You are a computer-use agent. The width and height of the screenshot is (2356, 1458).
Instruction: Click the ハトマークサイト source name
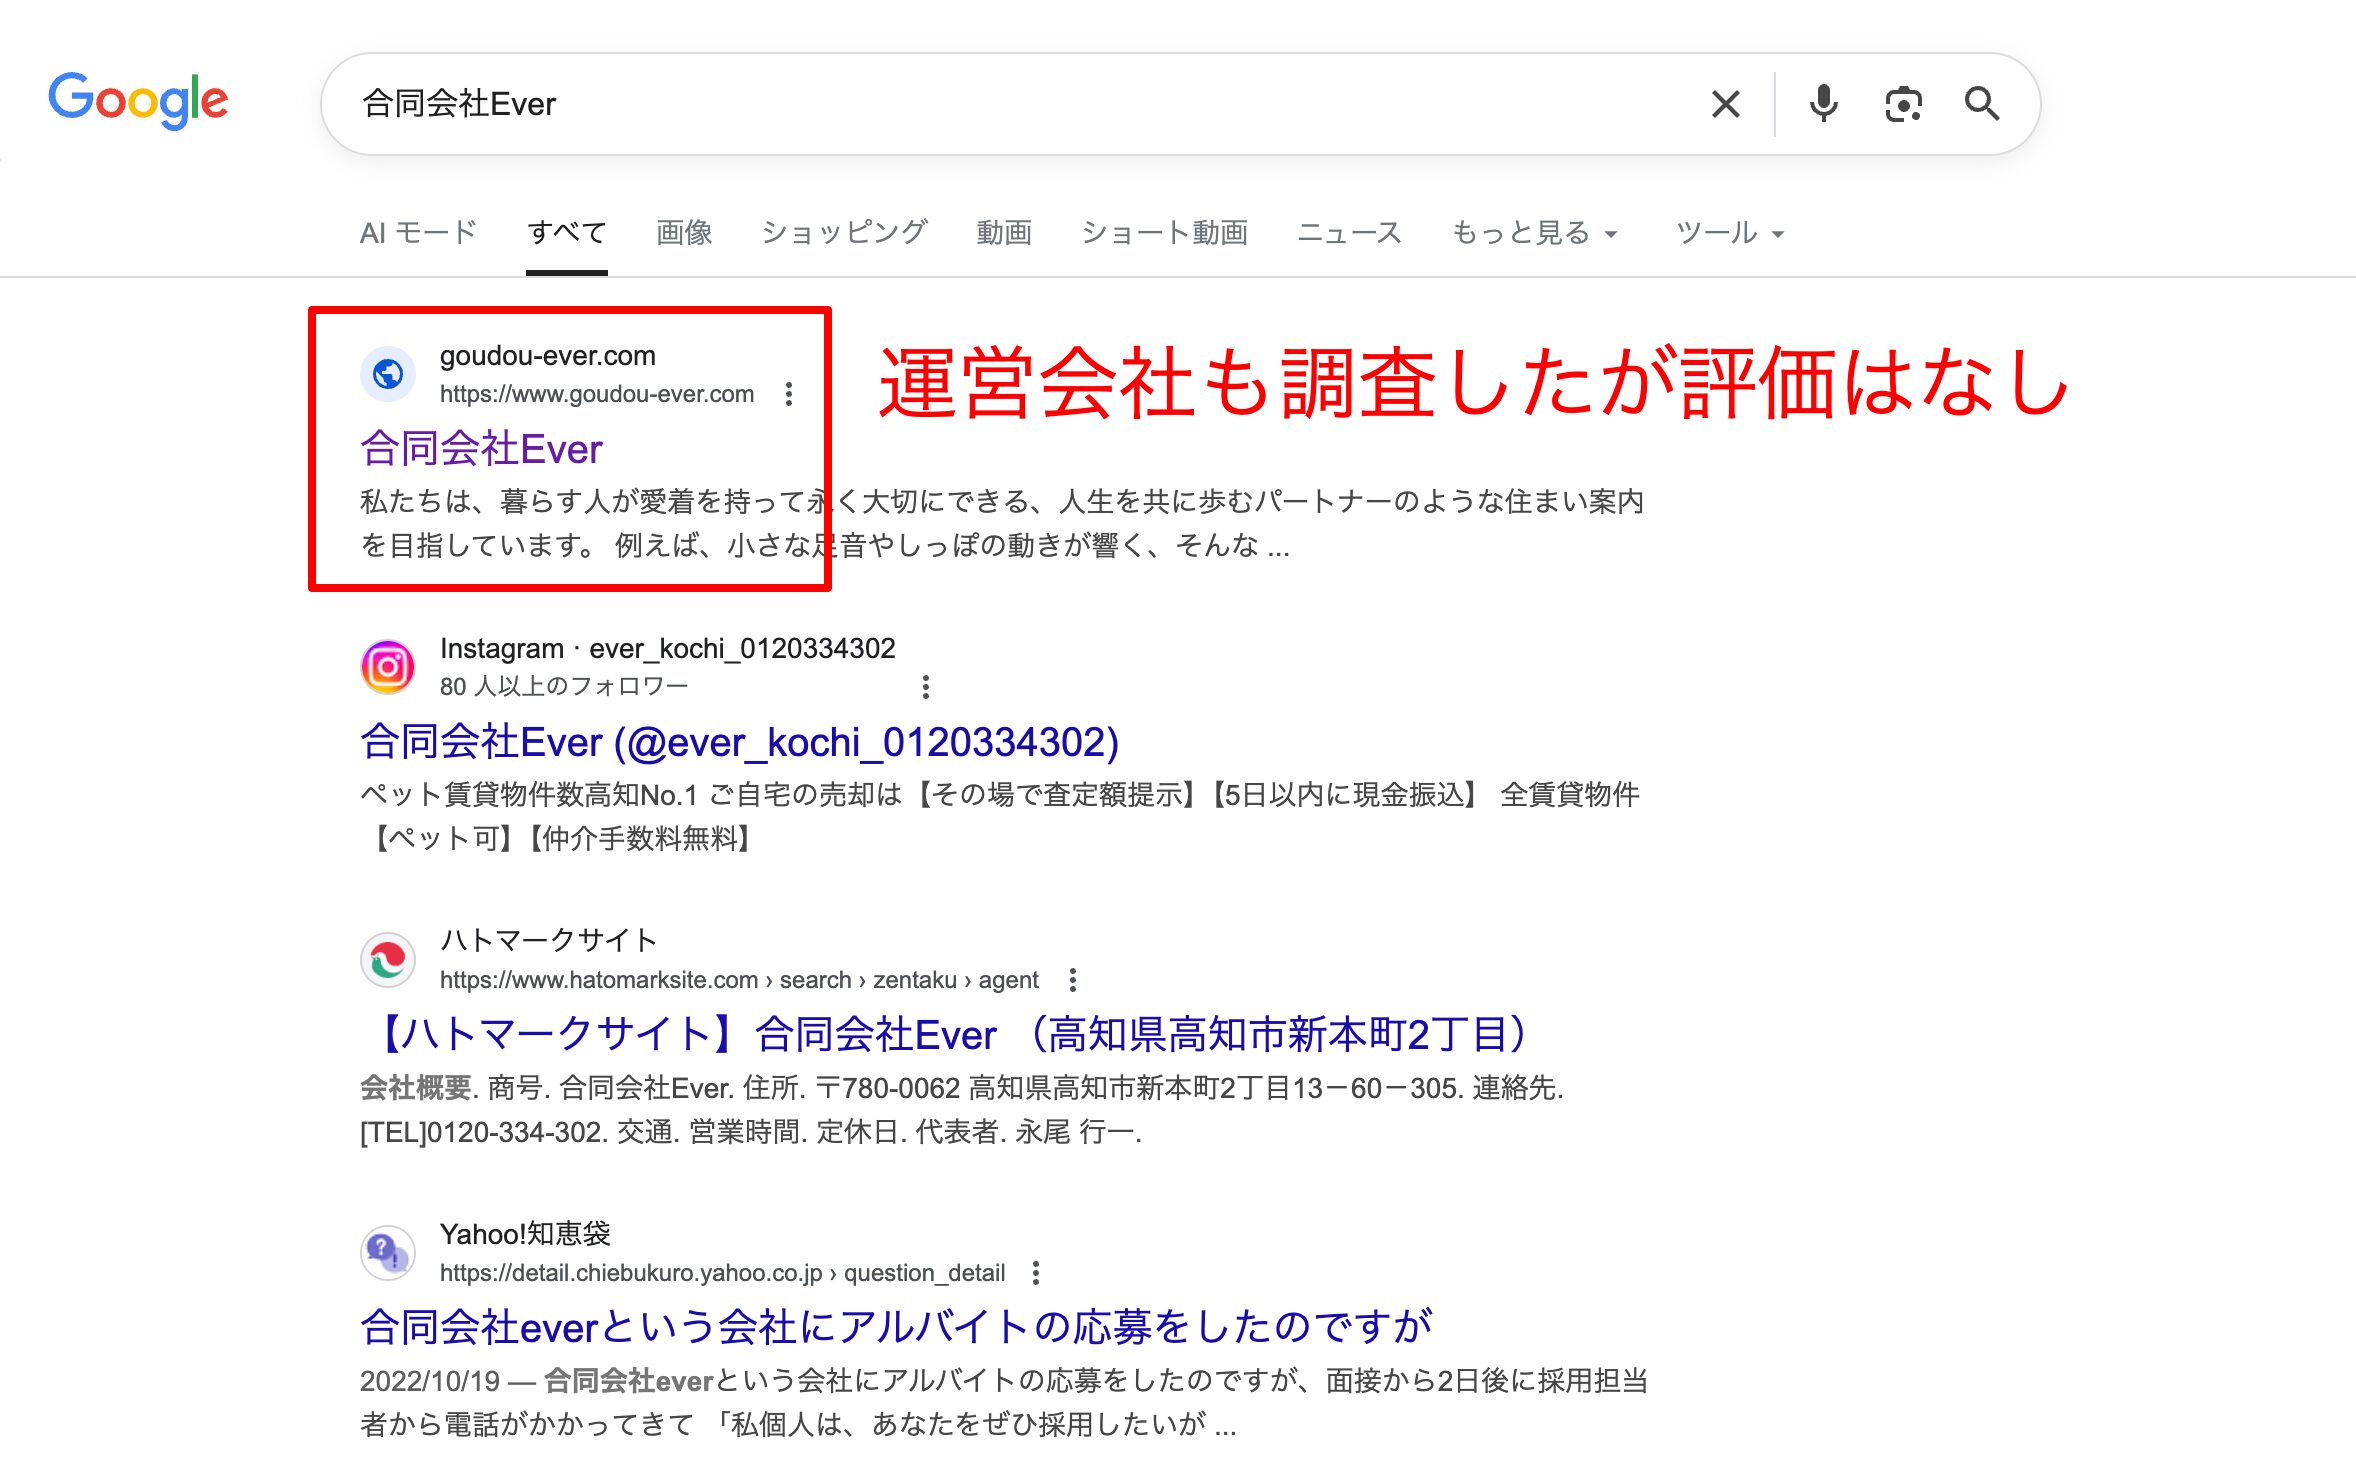point(549,941)
